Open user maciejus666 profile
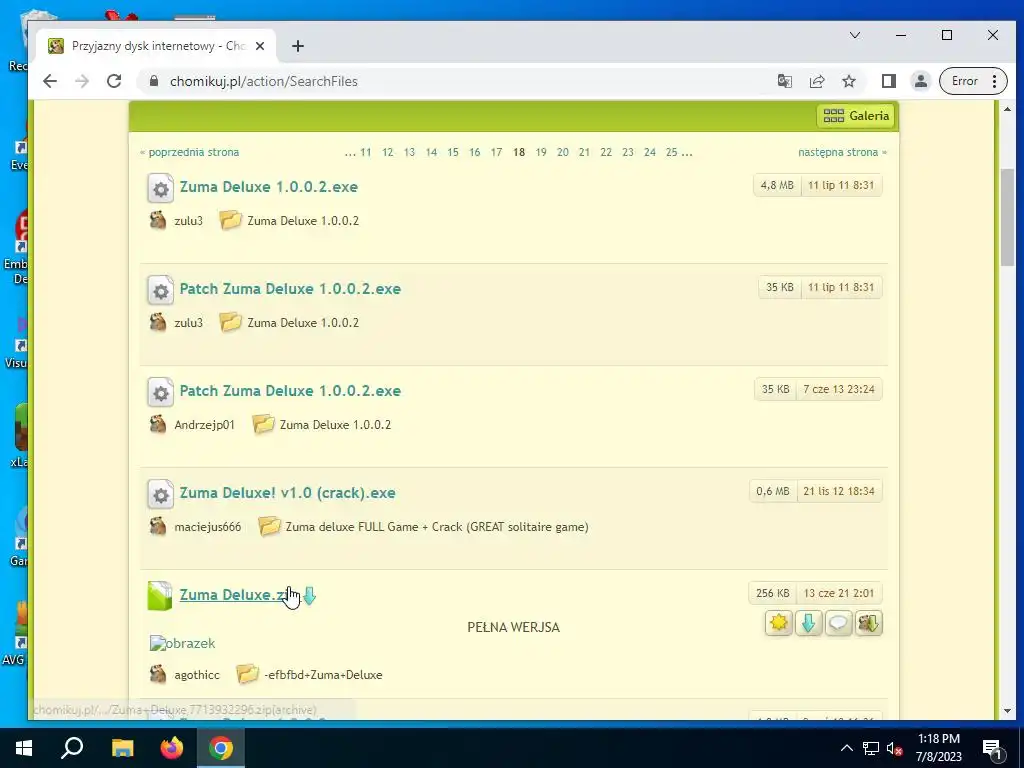Image resolution: width=1024 pixels, height=768 pixels. (x=207, y=526)
